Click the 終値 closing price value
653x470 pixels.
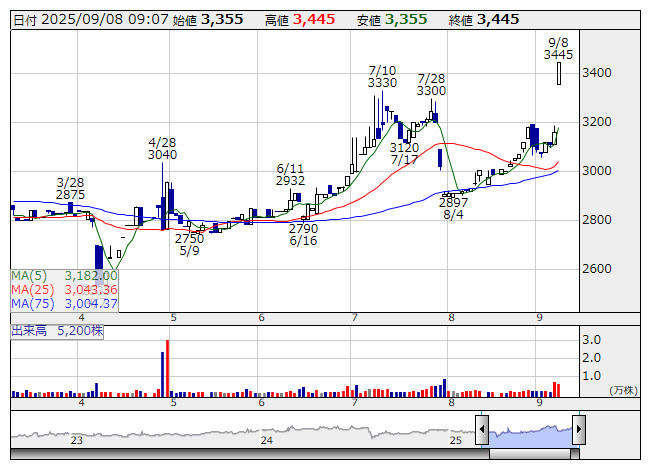(x=497, y=20)
